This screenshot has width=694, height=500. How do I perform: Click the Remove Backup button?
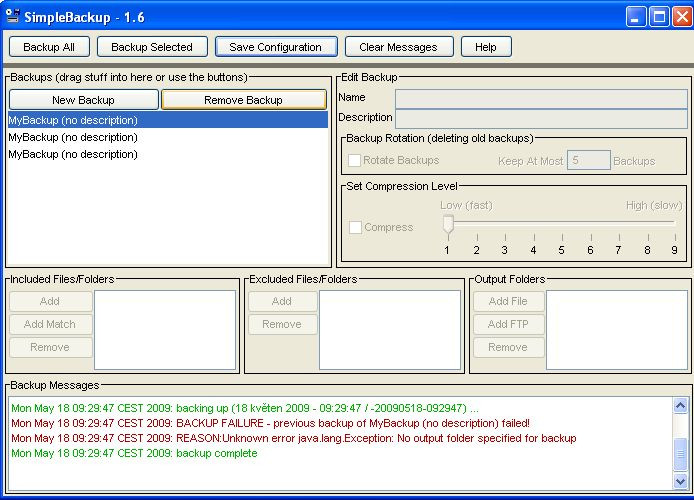click(x=243, y=100)
